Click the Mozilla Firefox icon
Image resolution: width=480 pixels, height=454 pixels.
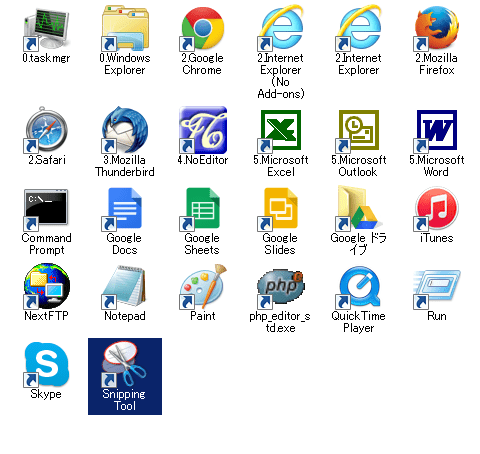tap(436, 29)
